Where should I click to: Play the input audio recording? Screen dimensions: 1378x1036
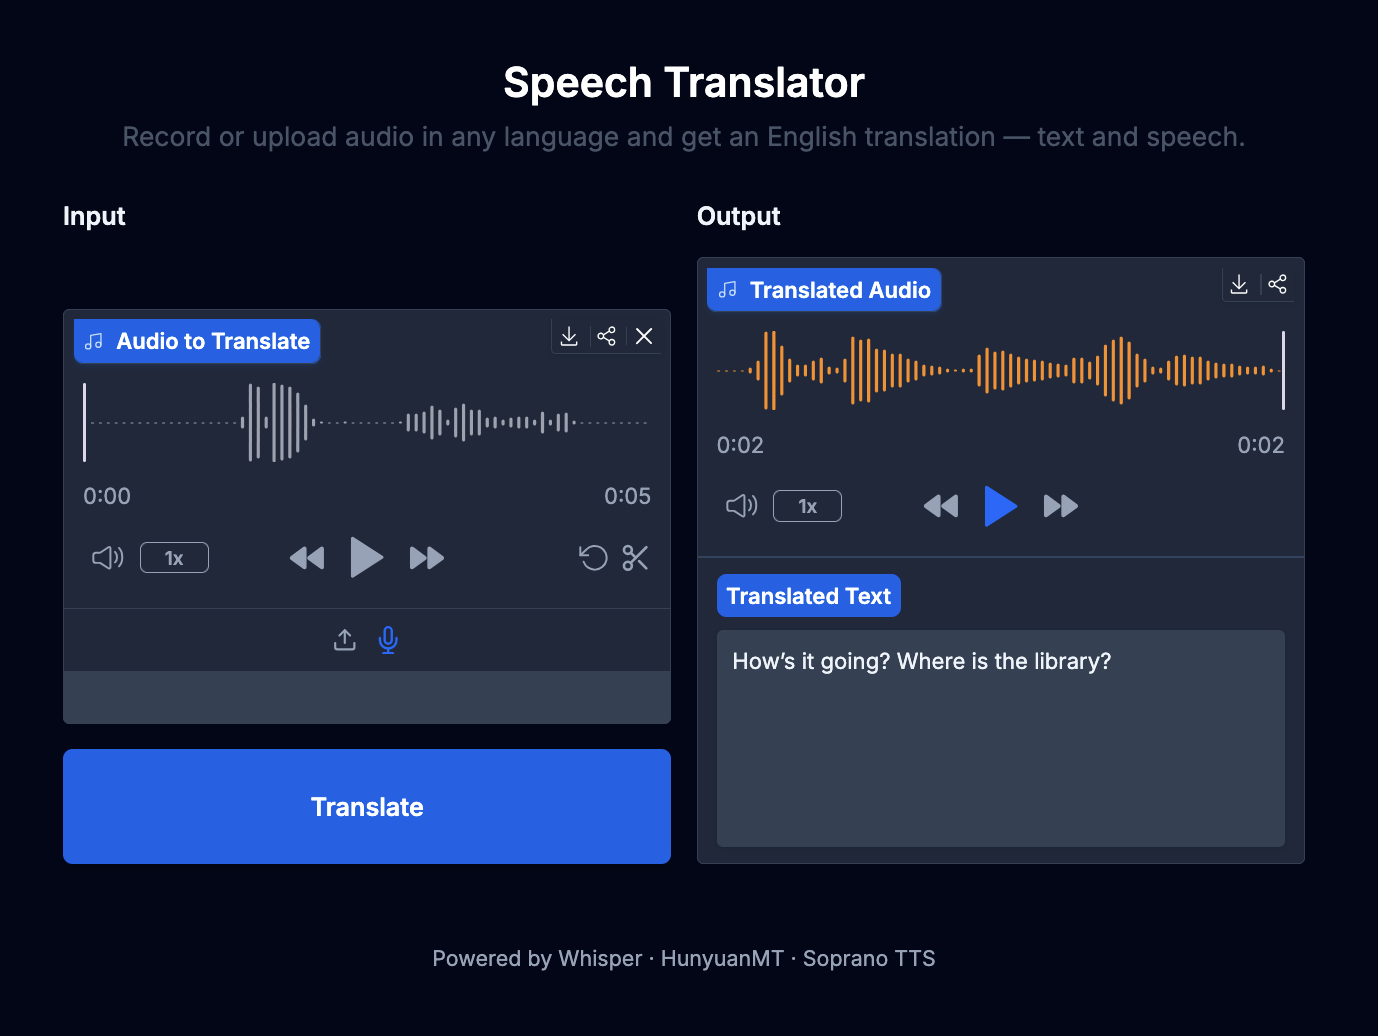click(x=366, y=558)
